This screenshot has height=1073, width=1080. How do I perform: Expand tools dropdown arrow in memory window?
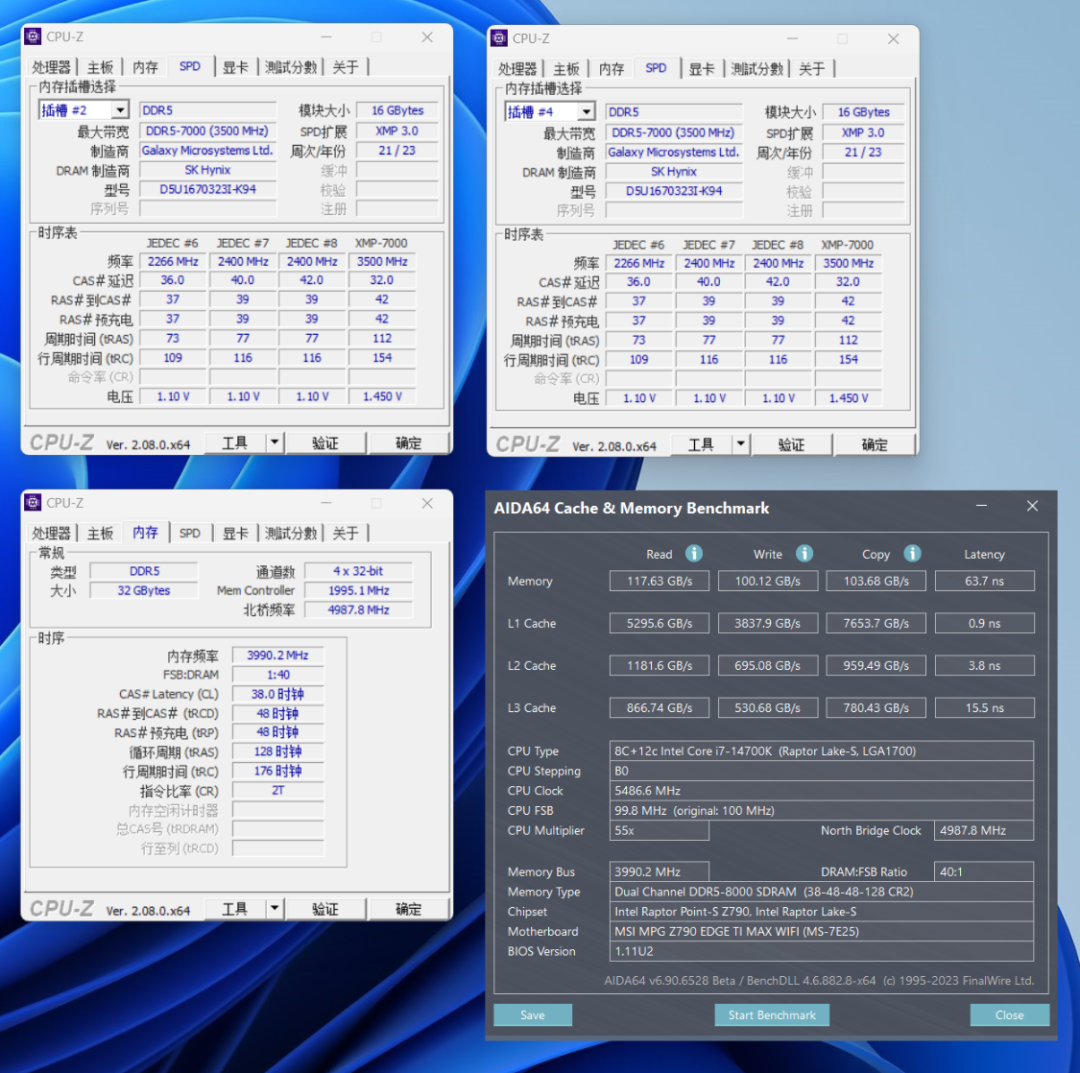(274, 908)
